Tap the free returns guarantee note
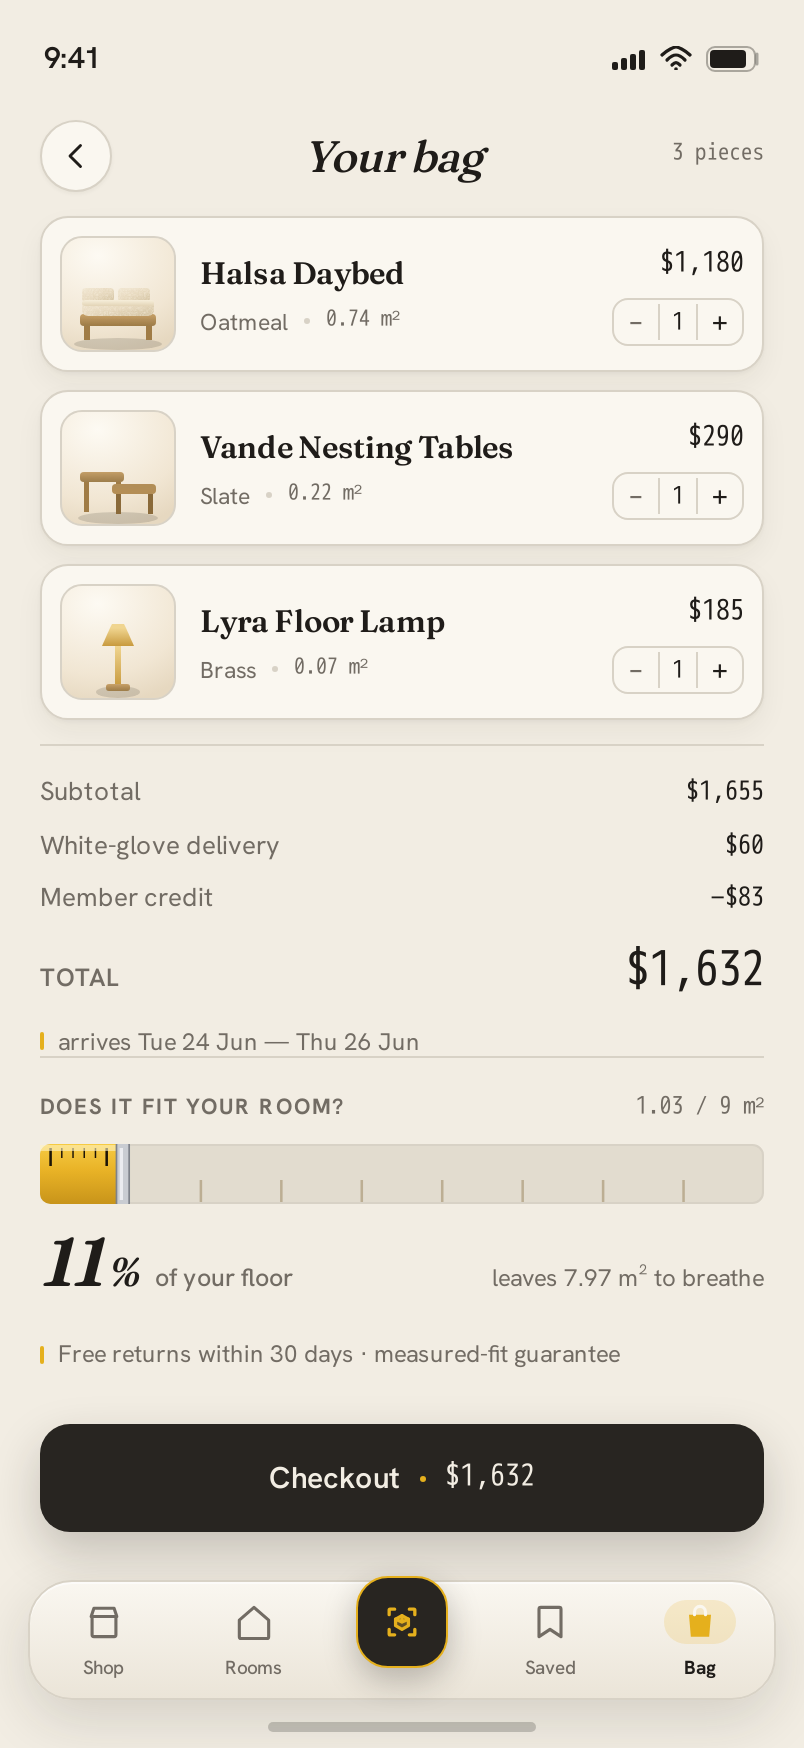 (x=339, y=1354)
